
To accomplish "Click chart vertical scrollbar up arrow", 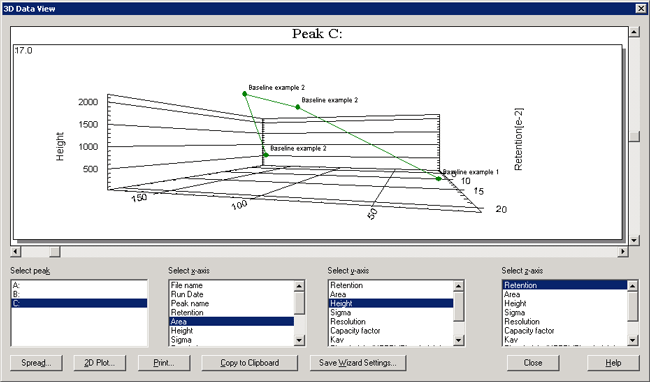I will tap(634, 31).
